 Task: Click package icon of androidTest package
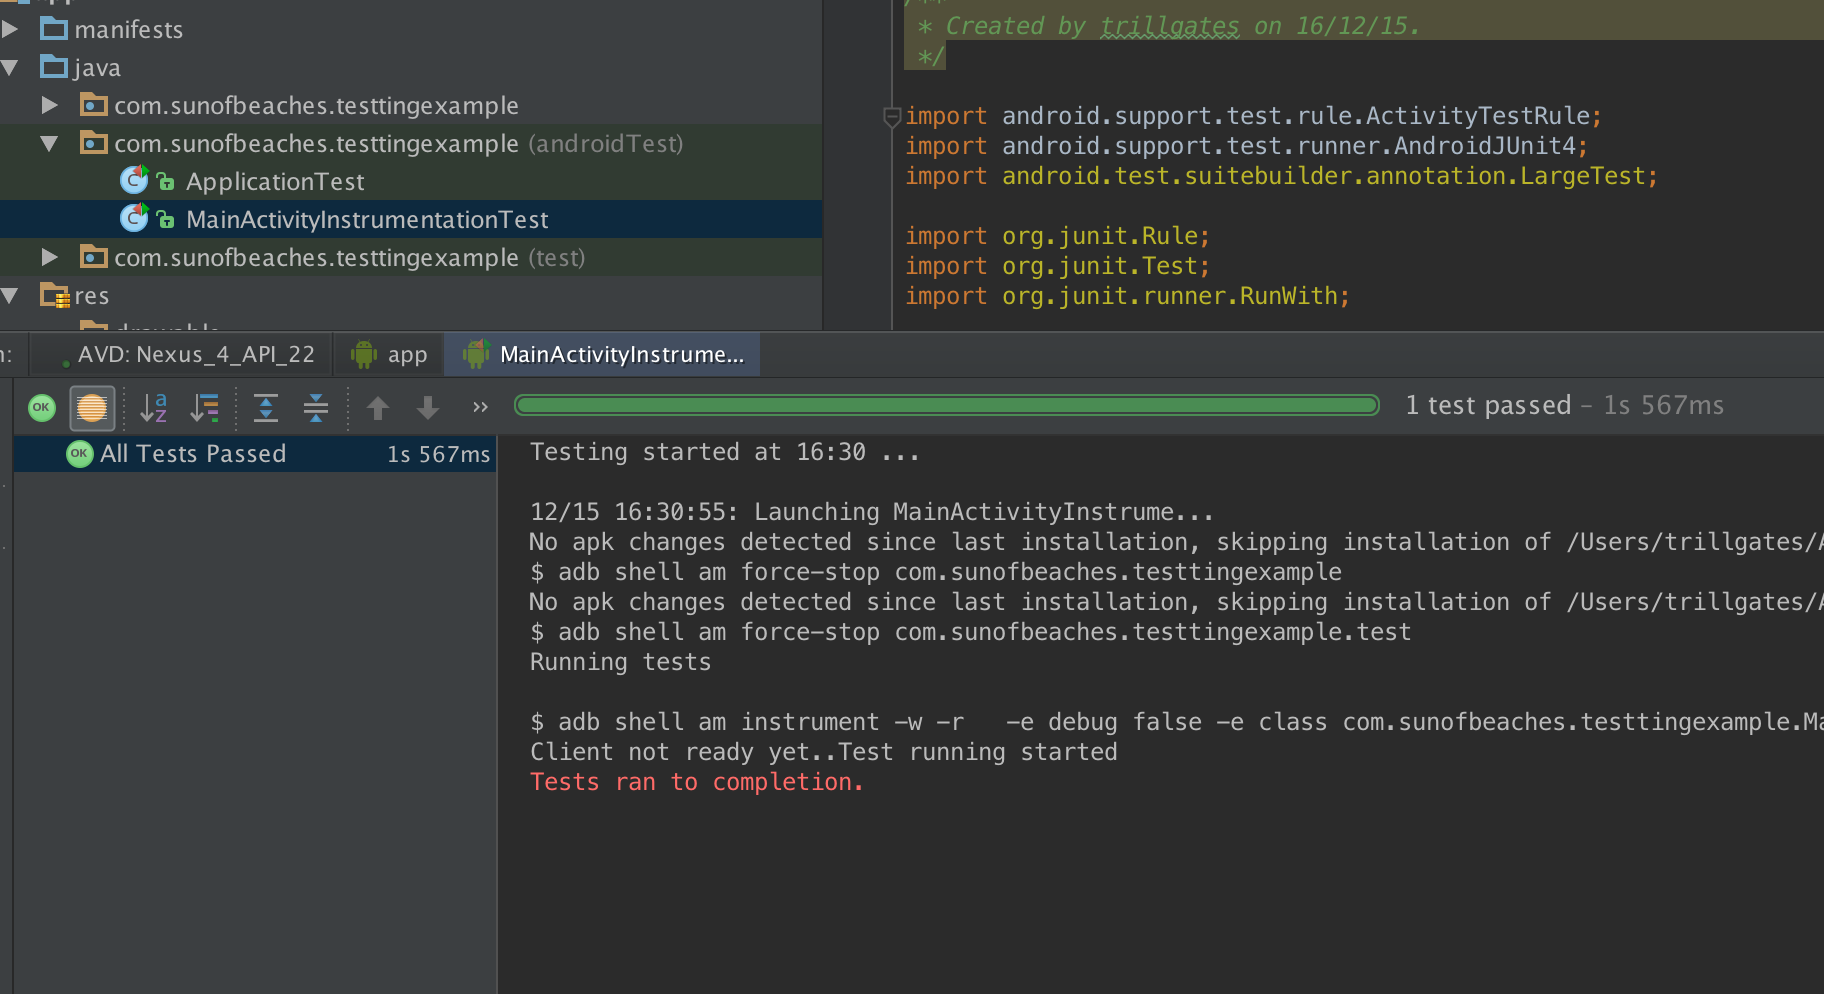93,143
